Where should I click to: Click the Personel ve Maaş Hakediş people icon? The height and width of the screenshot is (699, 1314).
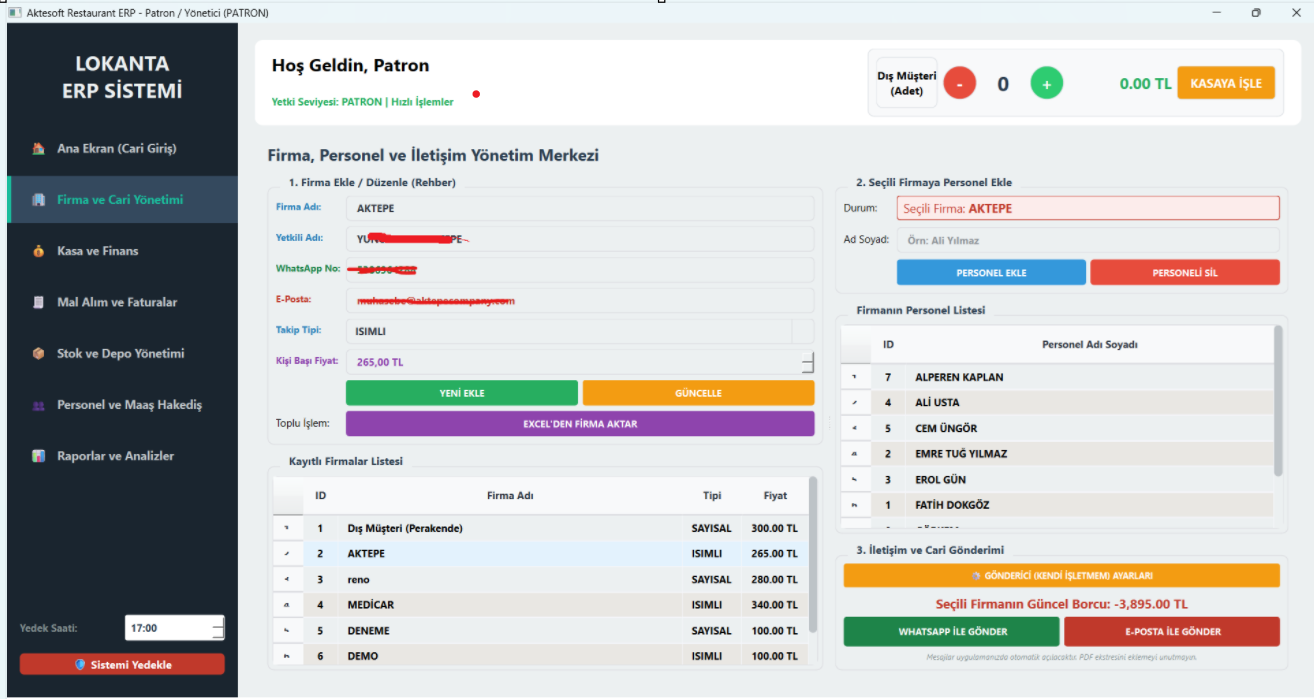[x=38, y=405]
